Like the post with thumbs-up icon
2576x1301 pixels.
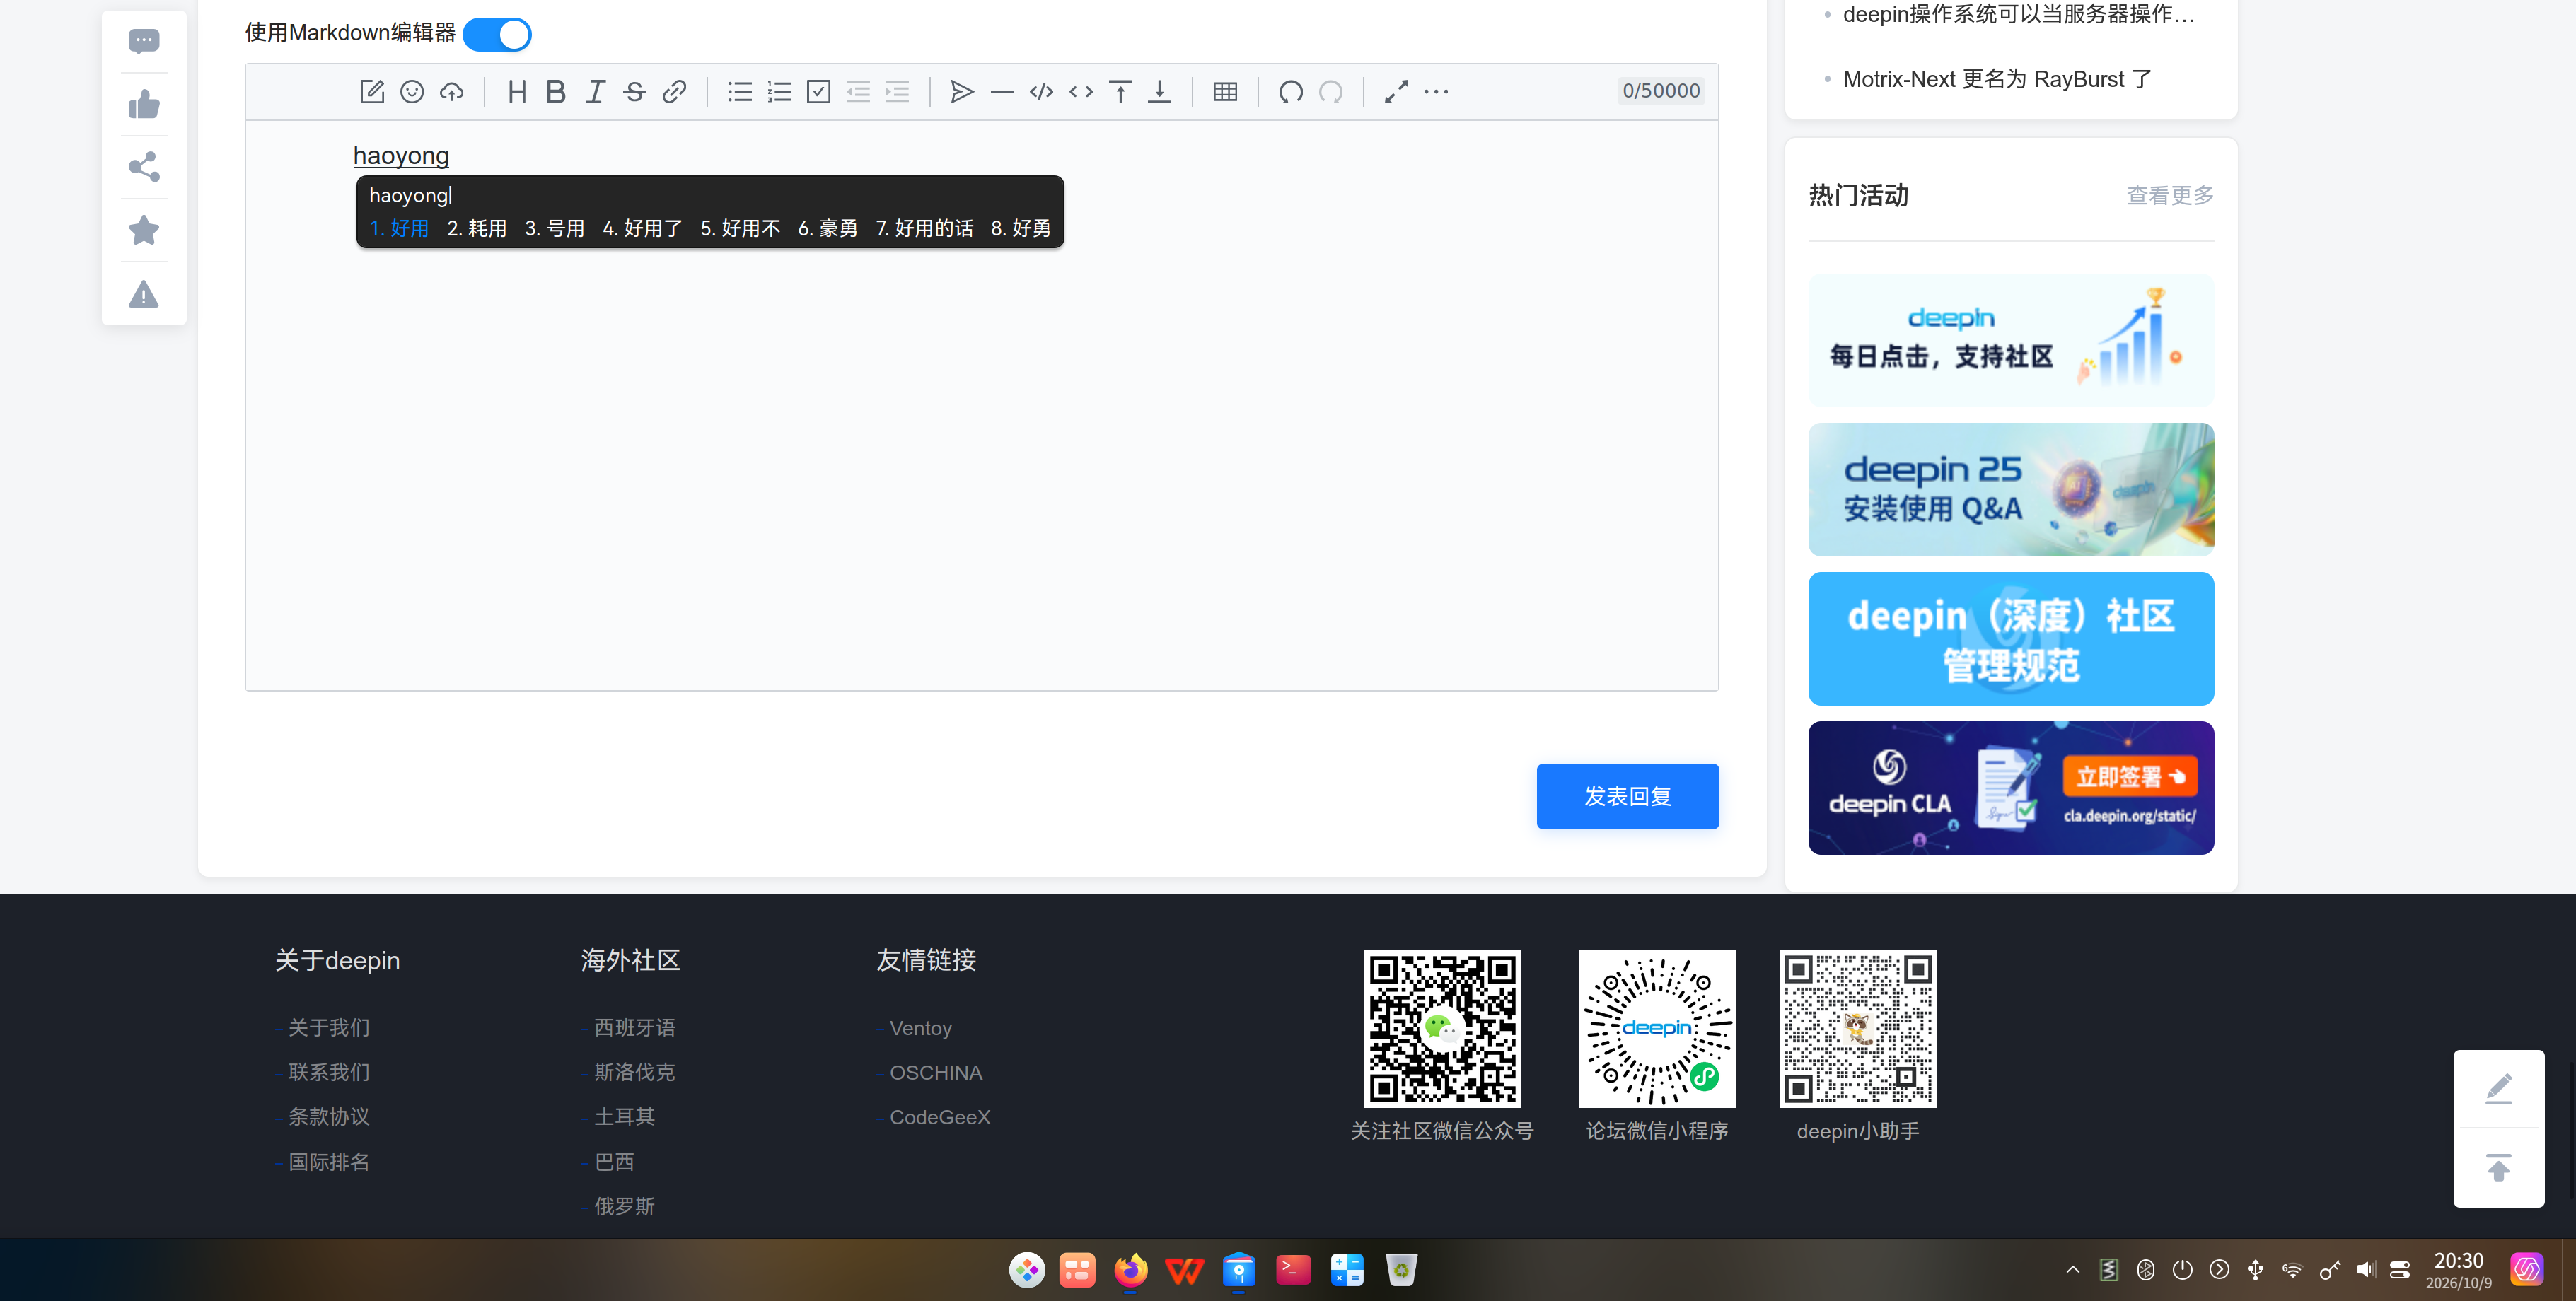click(x=144, y=104)
